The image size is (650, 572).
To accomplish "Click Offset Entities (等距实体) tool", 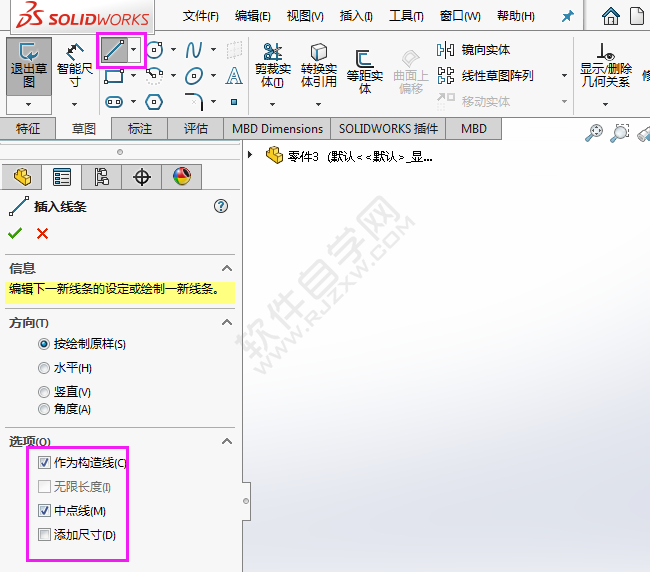I will (x=364, y=72).
